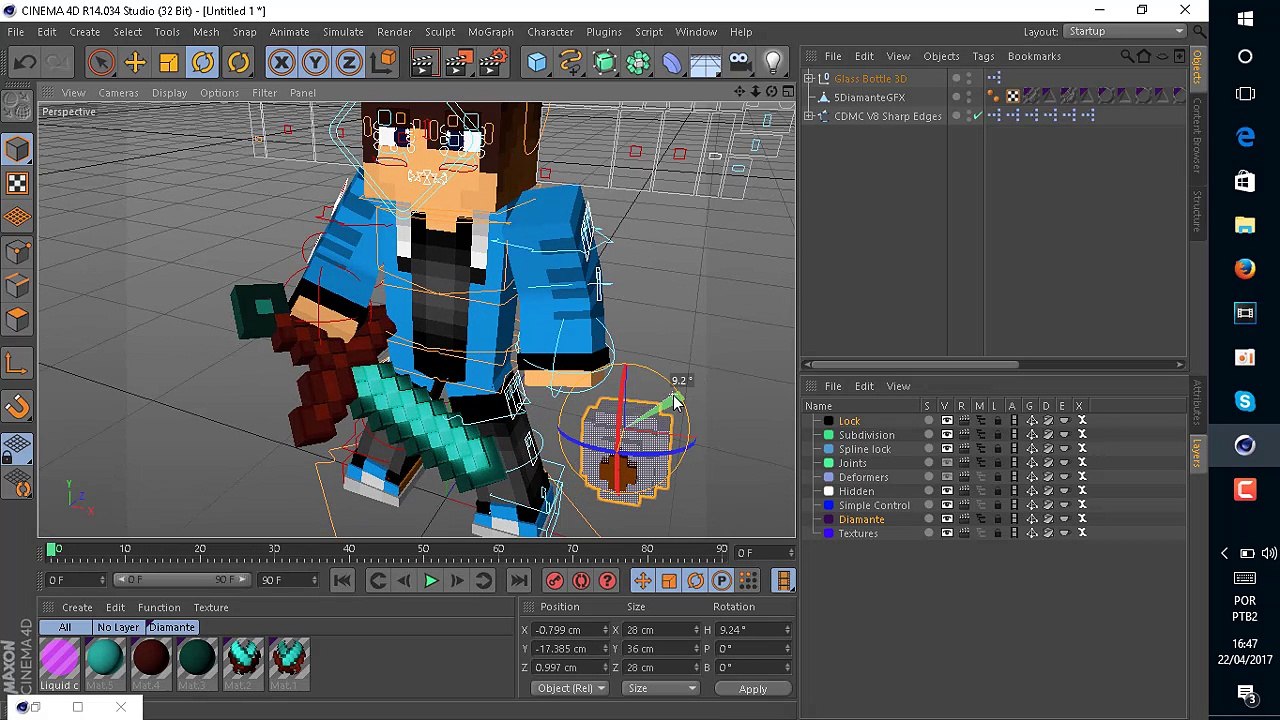Screen dimensions: 1280x720
Task: Show the No Layer materials
Action: (x=118, y=627)
